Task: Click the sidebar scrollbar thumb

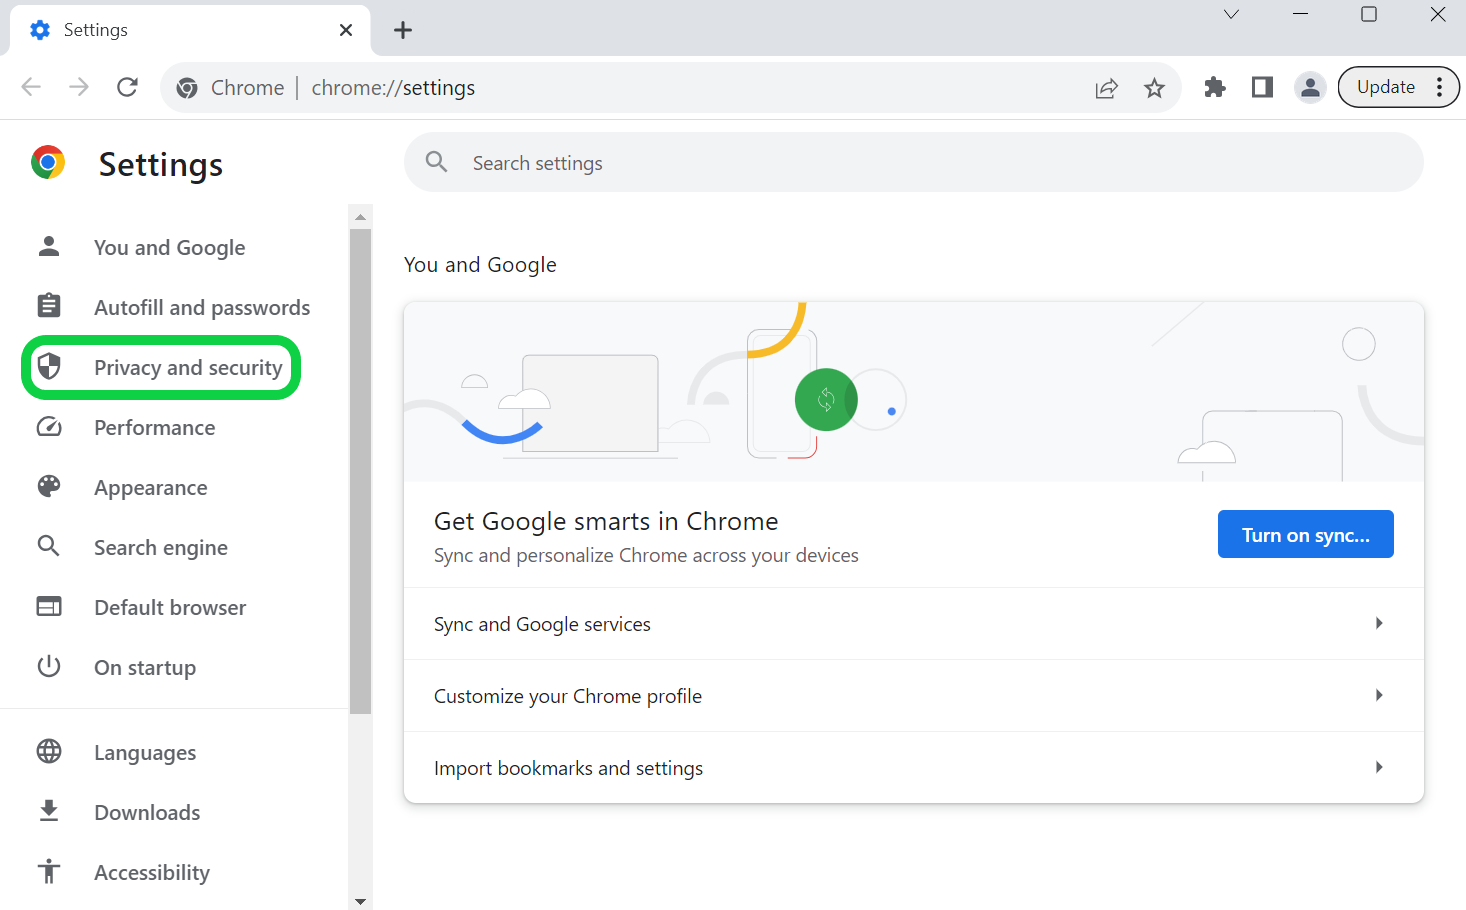Action: (x=361, y=471)
